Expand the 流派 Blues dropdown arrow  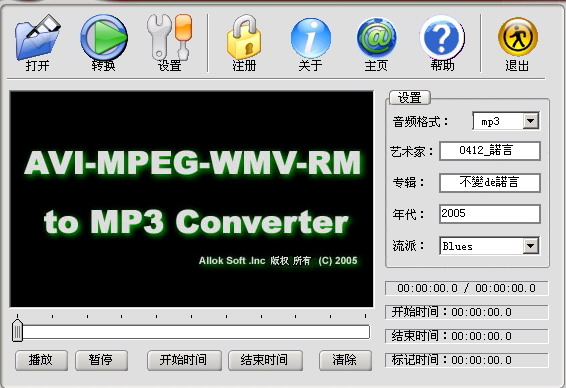click(531, 246)
